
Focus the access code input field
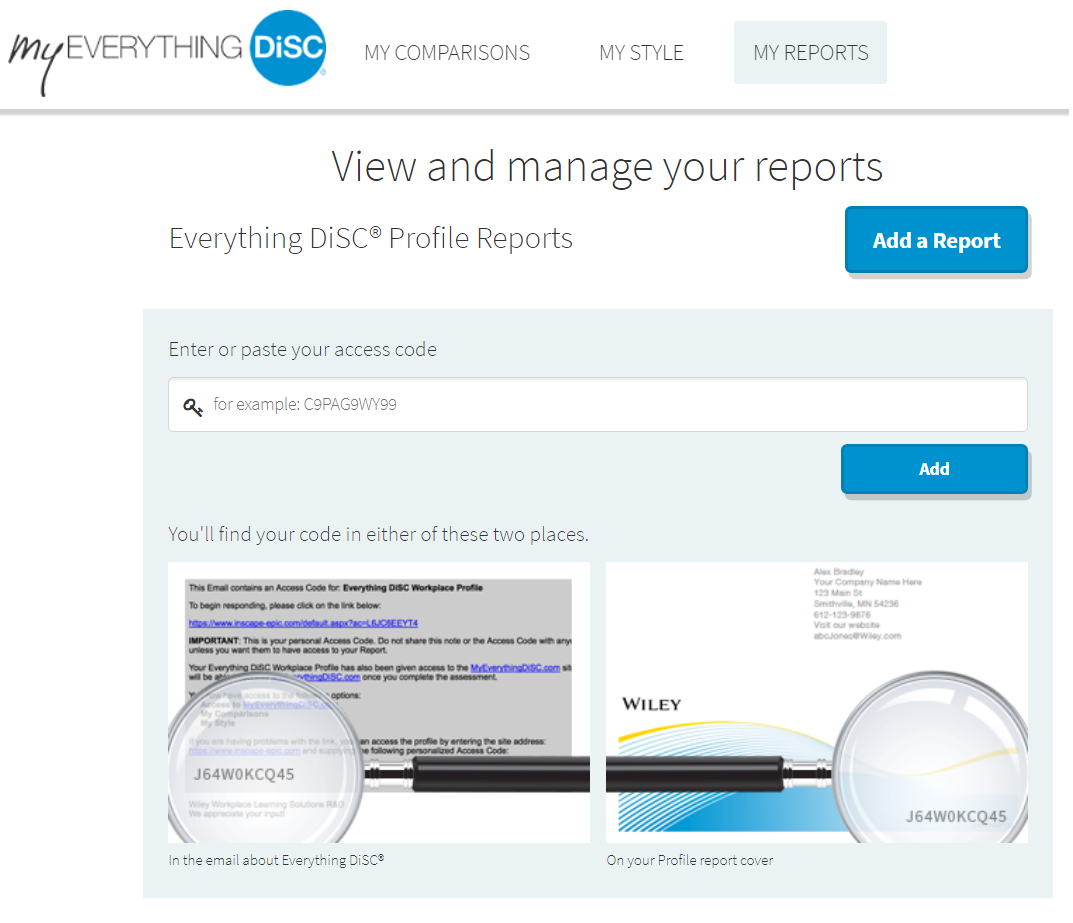pyautogui.click(x=597, y=404)
